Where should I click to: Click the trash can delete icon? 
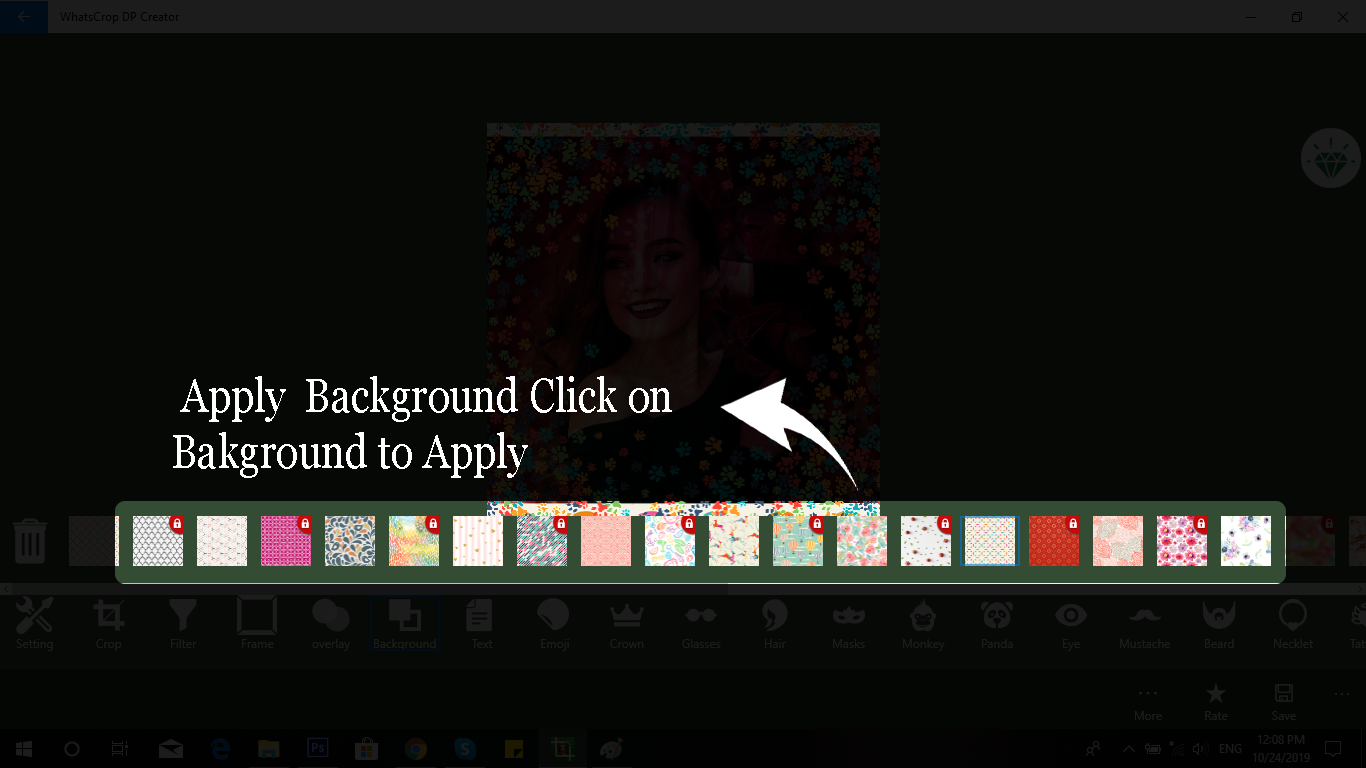point(30,541)
